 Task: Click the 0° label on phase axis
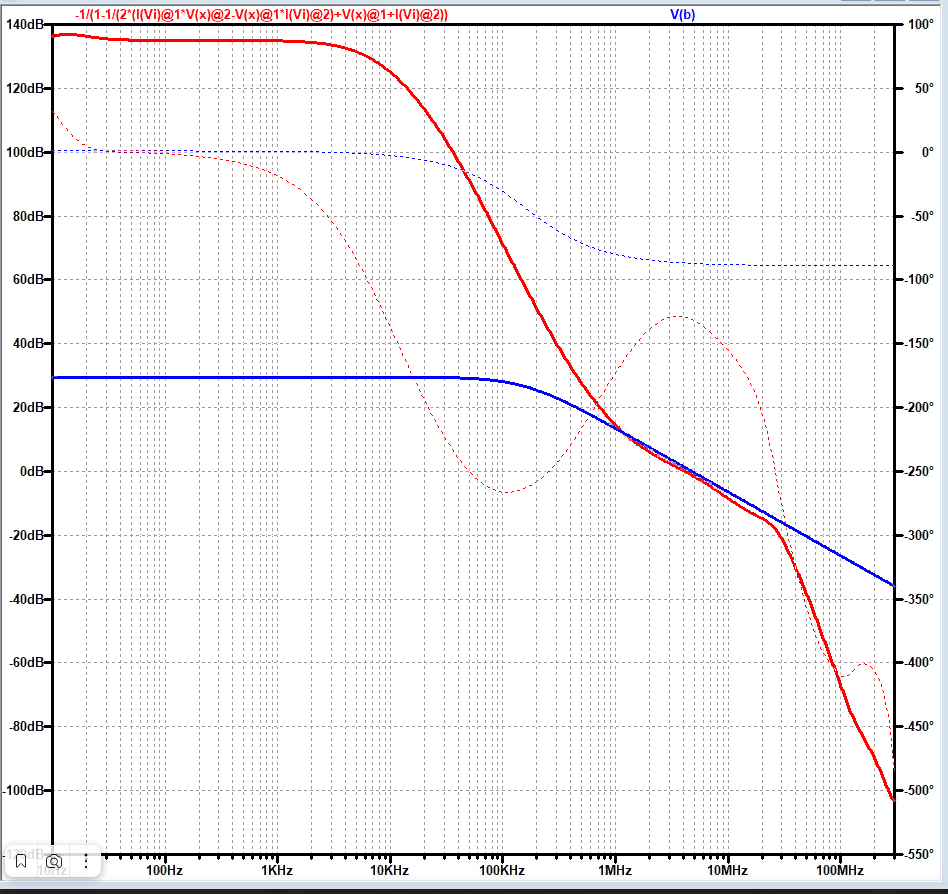(916, 152)
